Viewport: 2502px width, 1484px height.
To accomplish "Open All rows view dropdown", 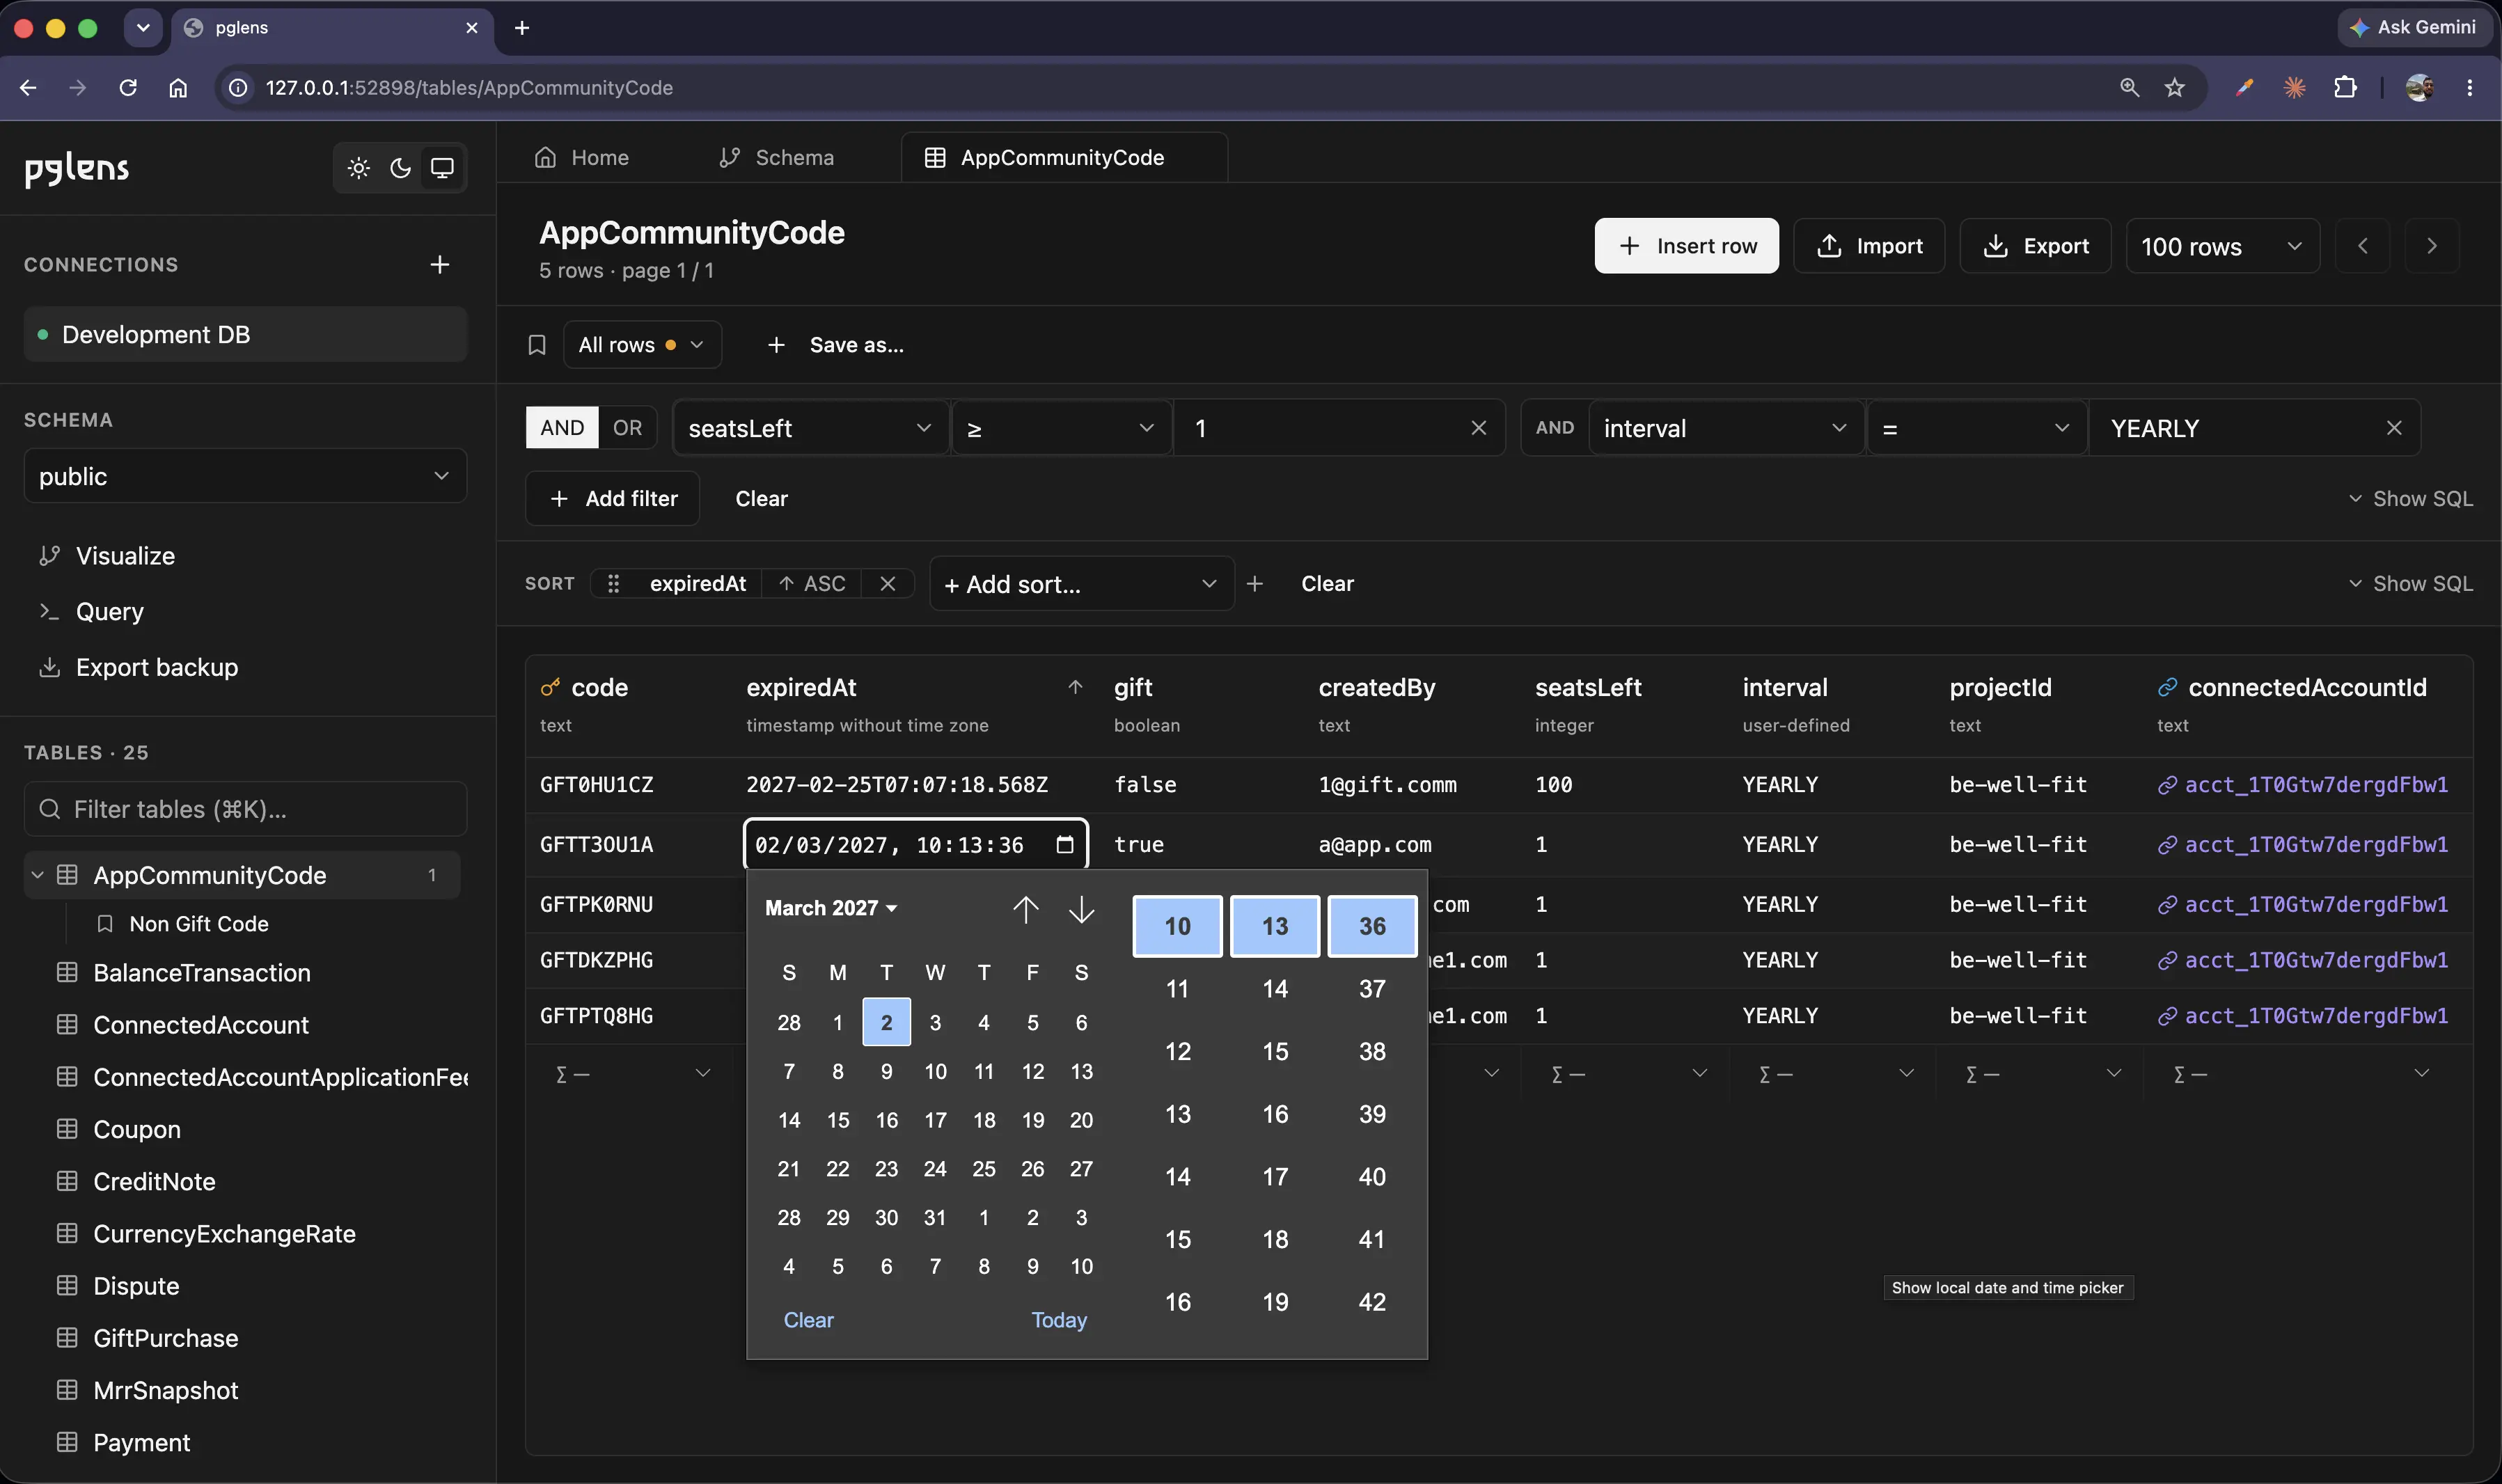I will click(642, 345).
